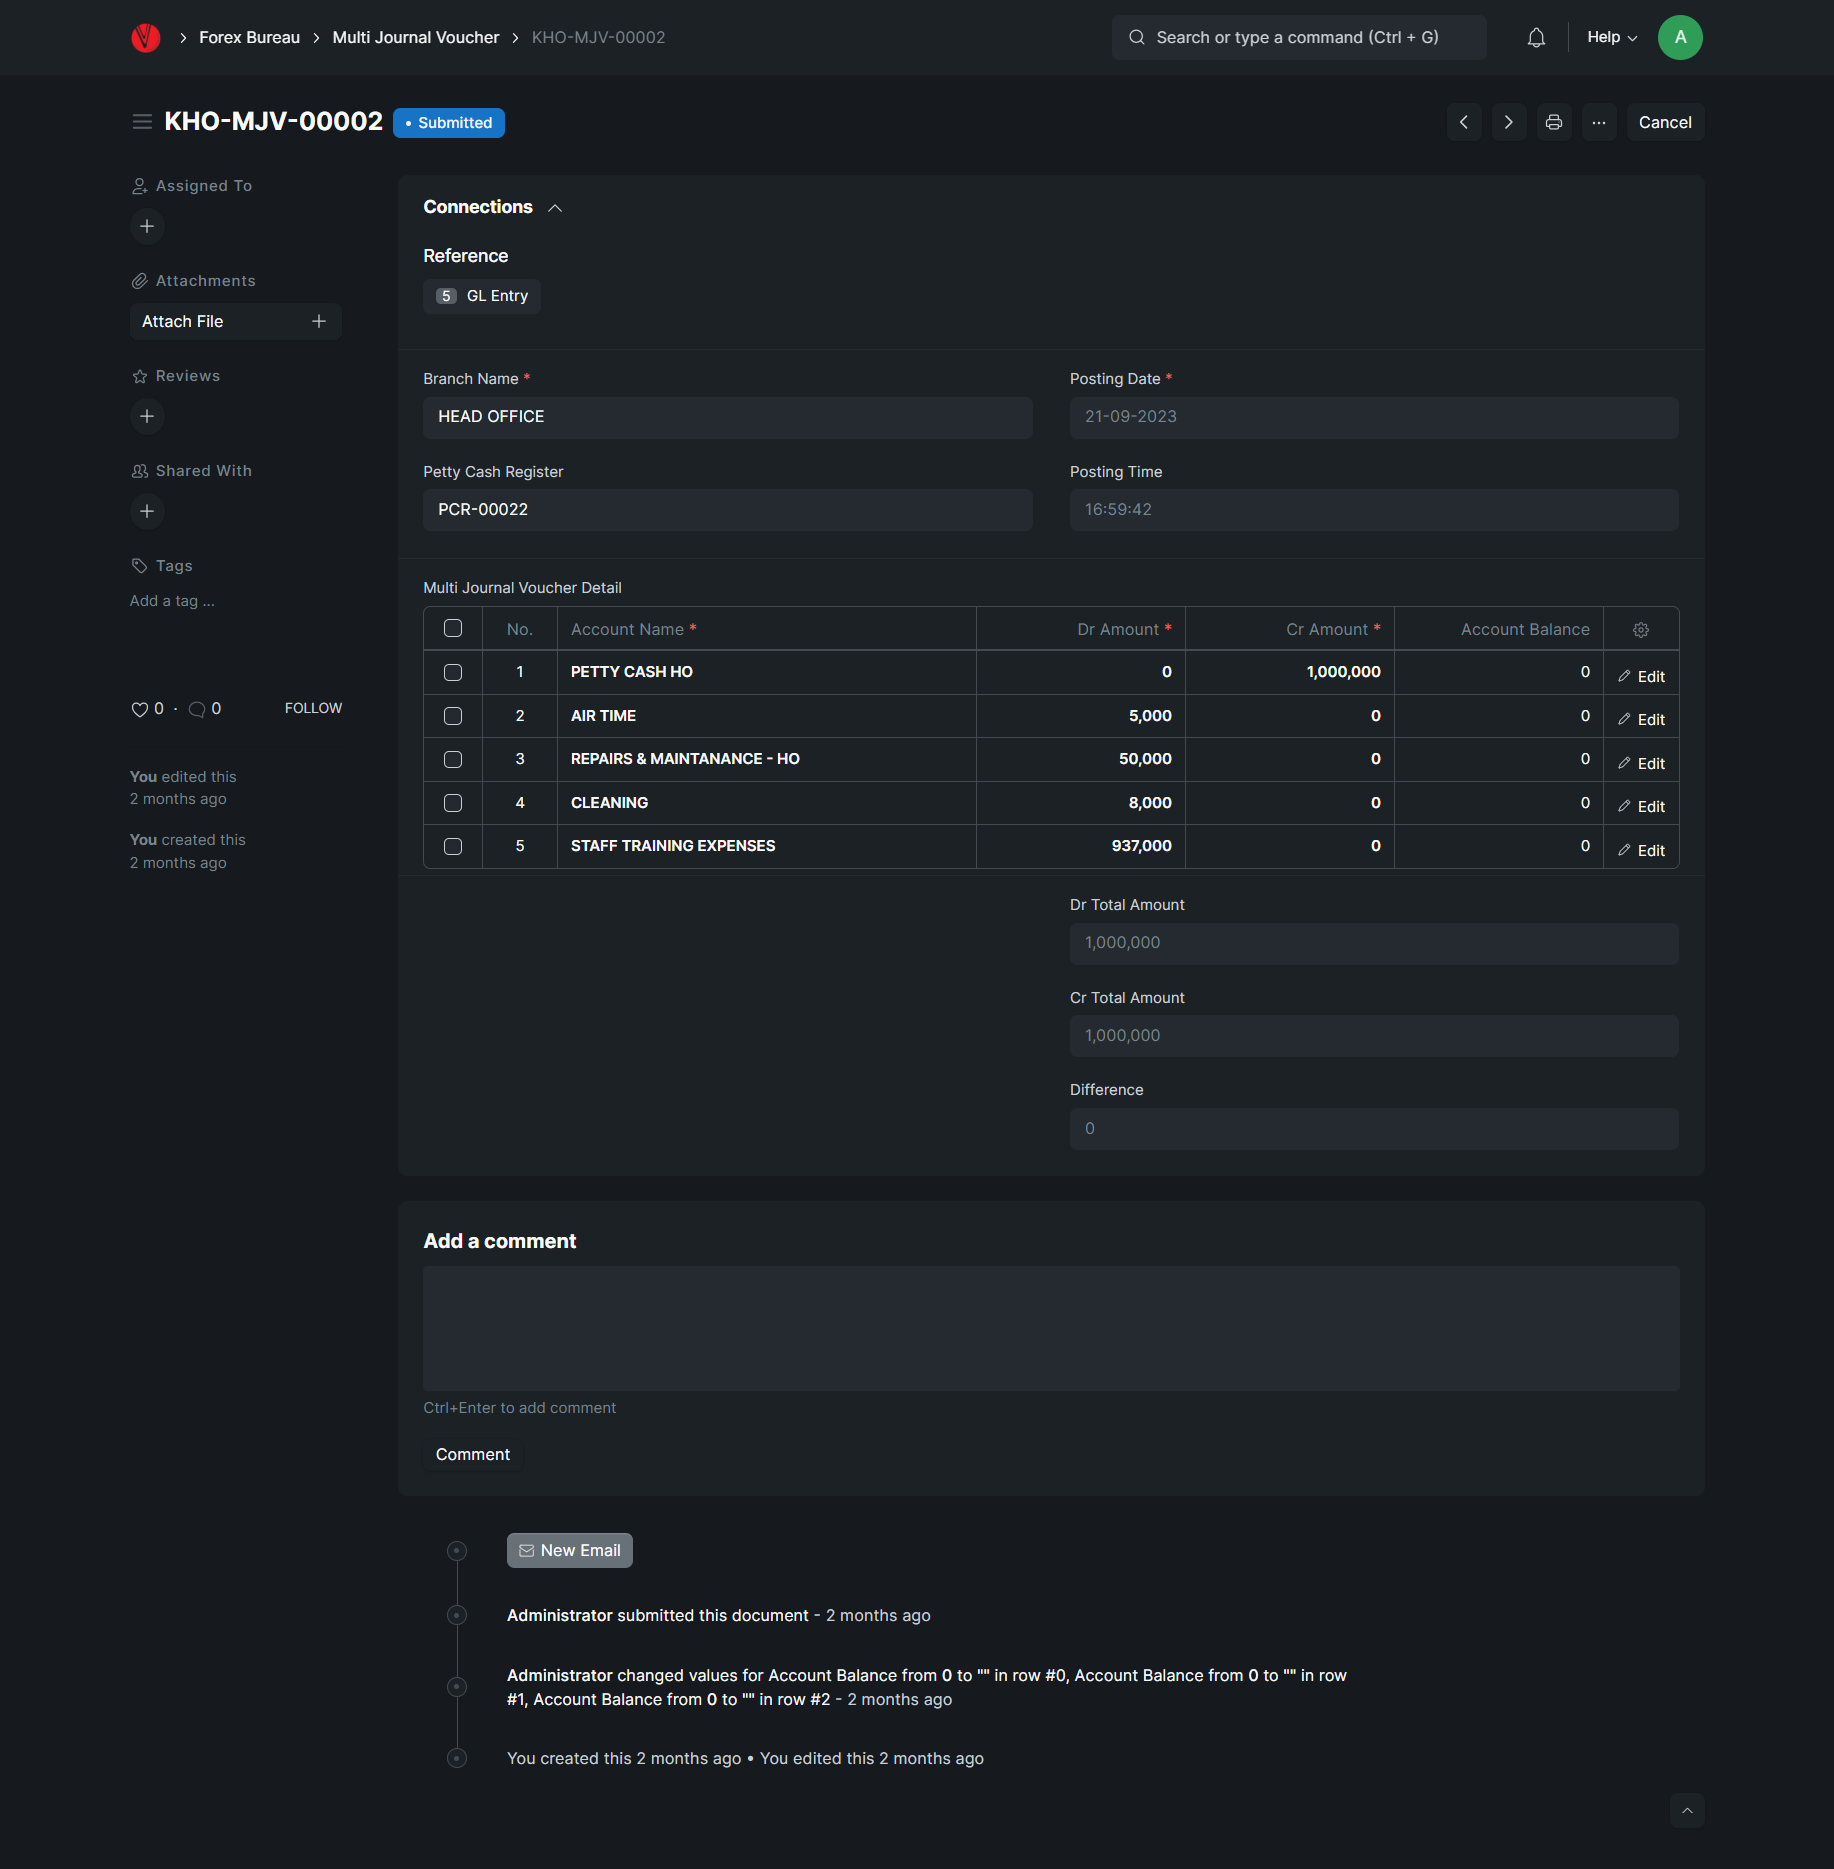The image size is (1834, 1869).
Task: Click the KHO-MJV-00002 breadcrumb
Action: click(x=598, y=37)
